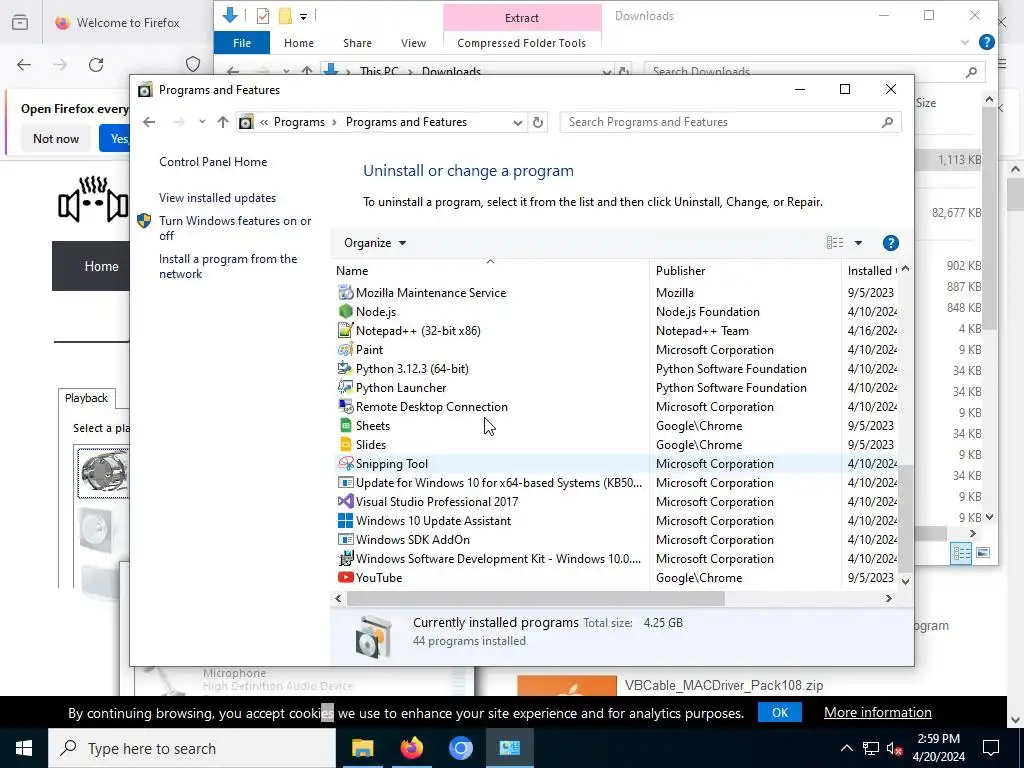Select the Node.js program icon
Screen dimensions: 1024x768
coord(345,312)
